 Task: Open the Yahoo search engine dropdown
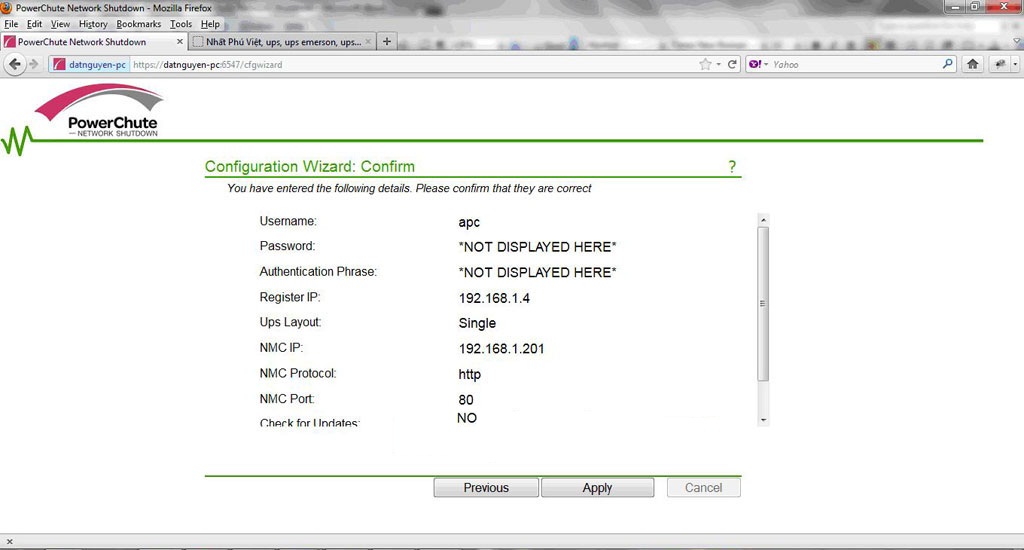[x=758, y=64]
